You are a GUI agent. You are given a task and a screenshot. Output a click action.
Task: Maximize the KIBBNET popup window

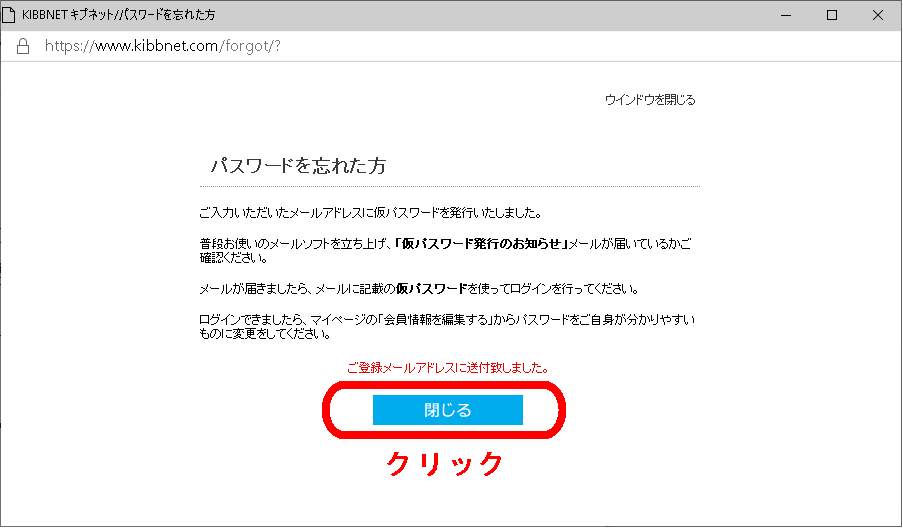[x=831, y=16]
